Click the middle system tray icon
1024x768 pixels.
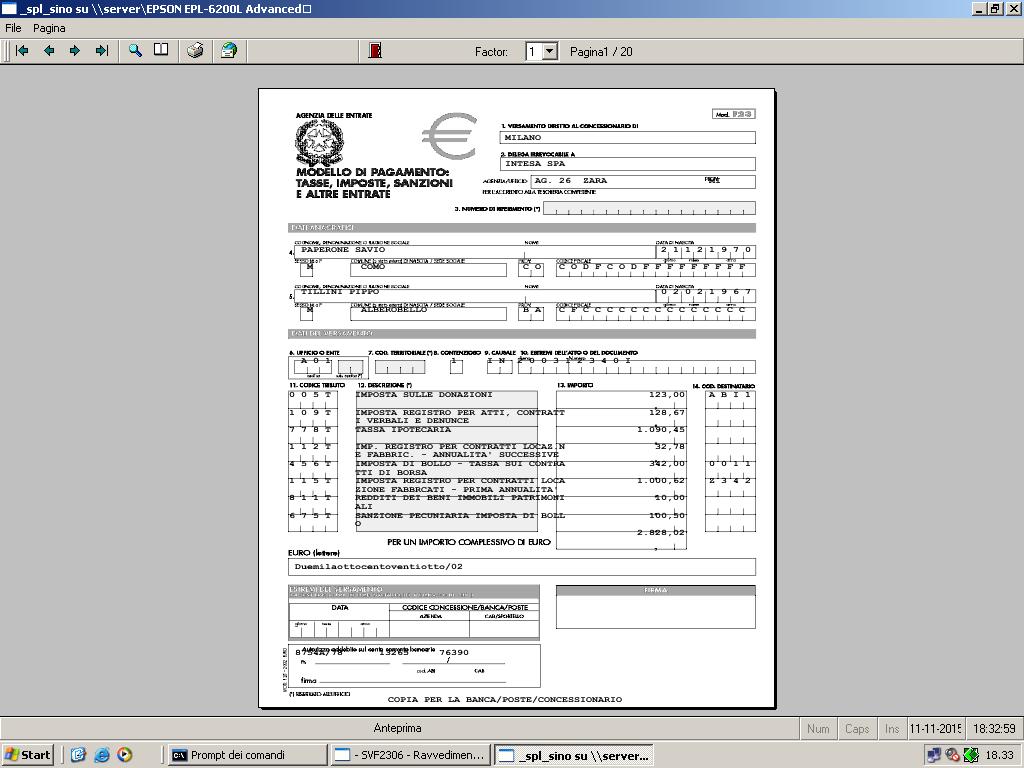pyautogui.click(x=952, y=755)
